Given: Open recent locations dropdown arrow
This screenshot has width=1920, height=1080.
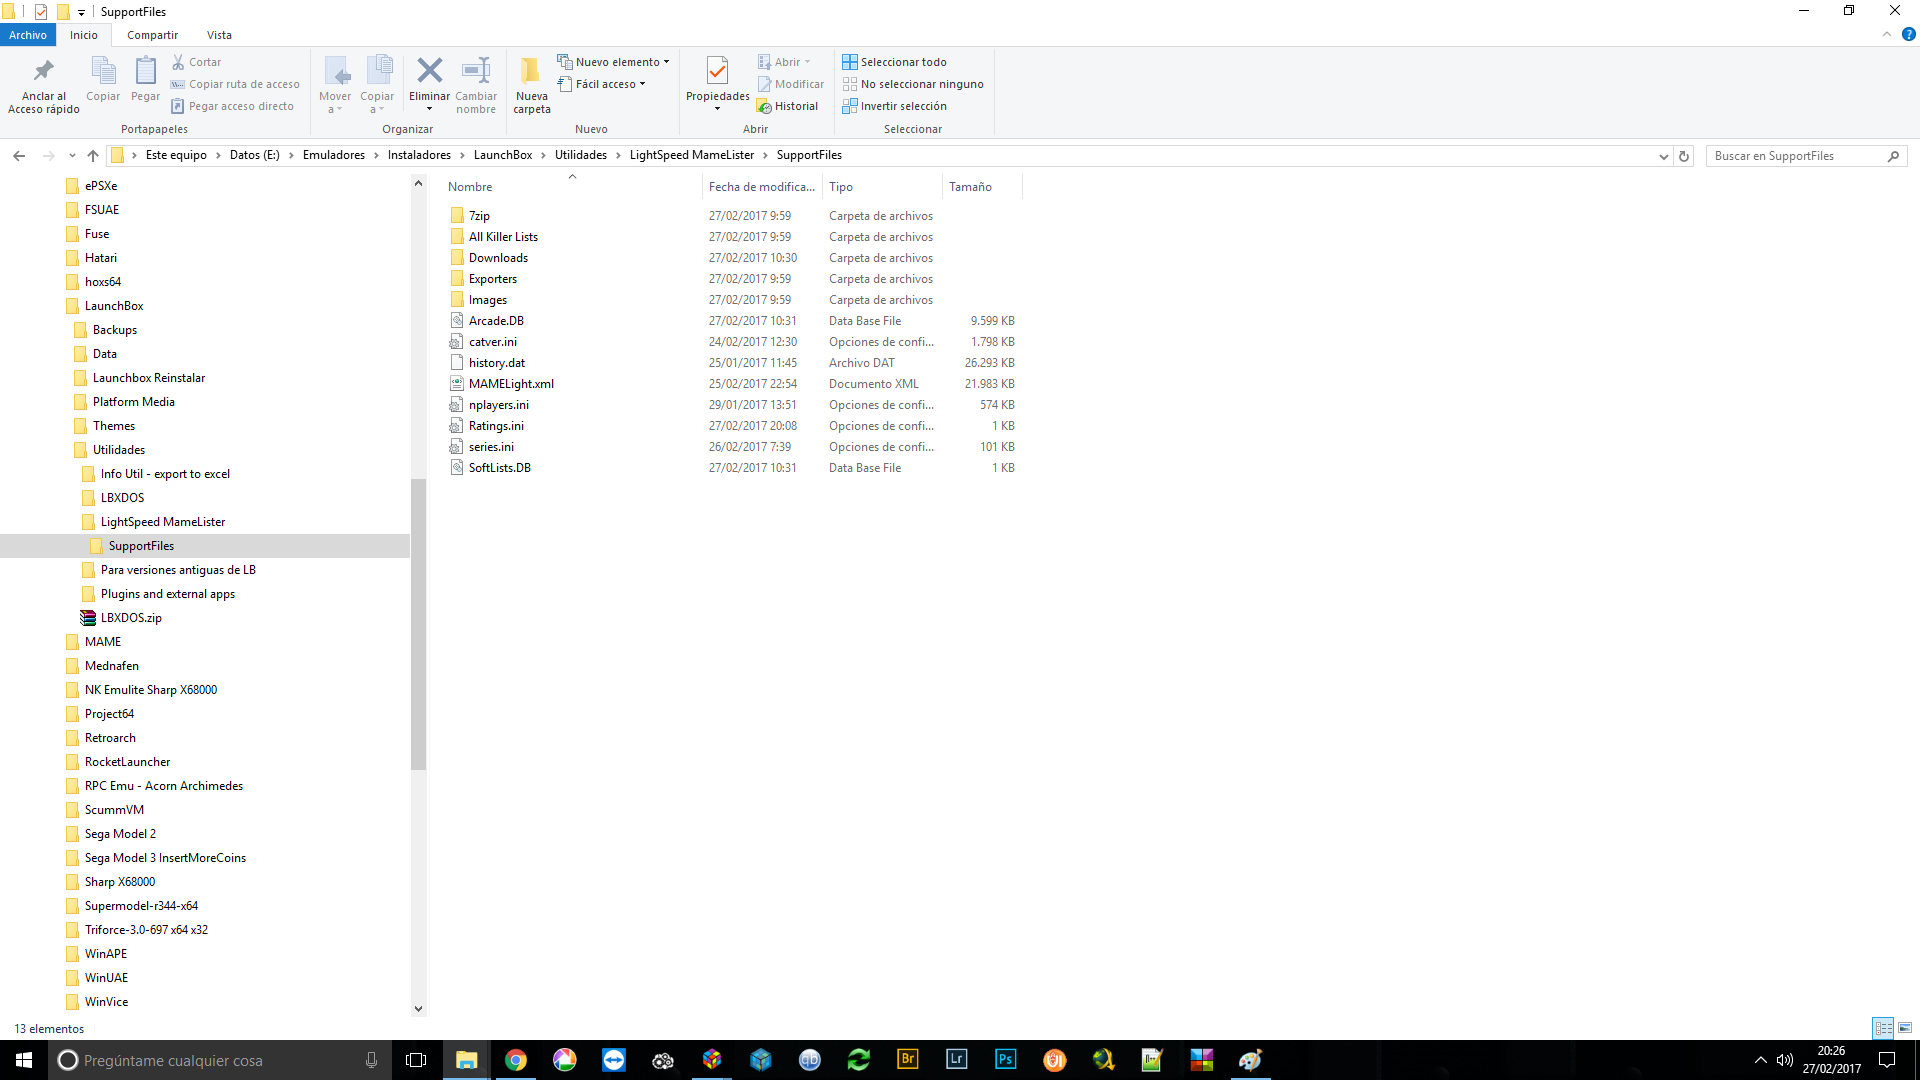Looking at the screenshot, I should (x=72, y=155).
